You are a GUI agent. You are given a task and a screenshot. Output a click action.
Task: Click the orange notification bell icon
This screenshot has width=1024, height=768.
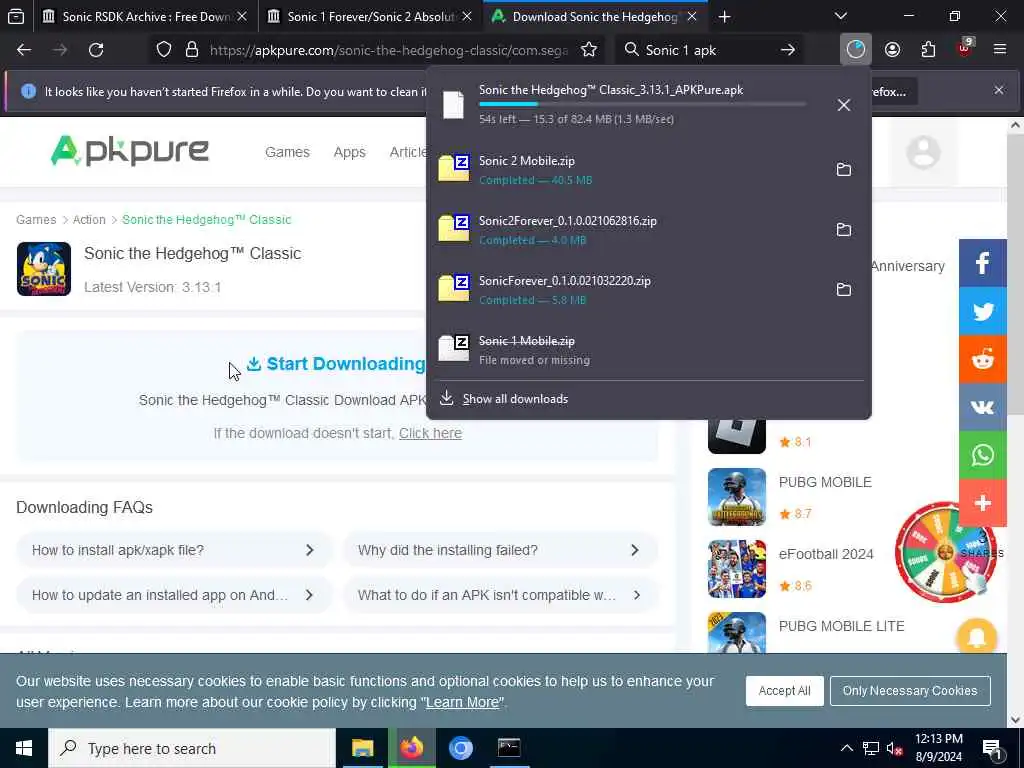pyautogui.click(x=976, y=637)
